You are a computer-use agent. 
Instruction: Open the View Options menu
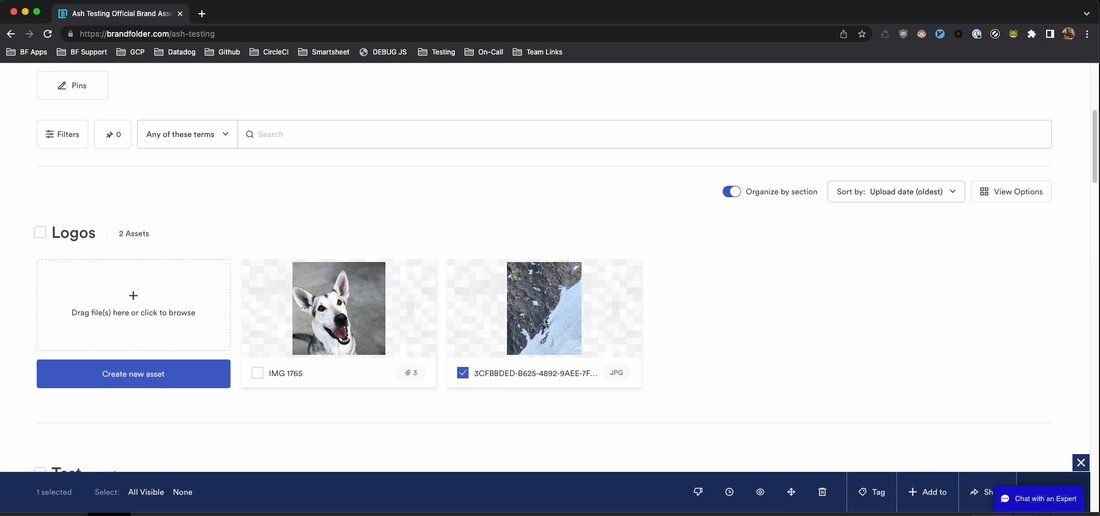(x=1011, y=191)
